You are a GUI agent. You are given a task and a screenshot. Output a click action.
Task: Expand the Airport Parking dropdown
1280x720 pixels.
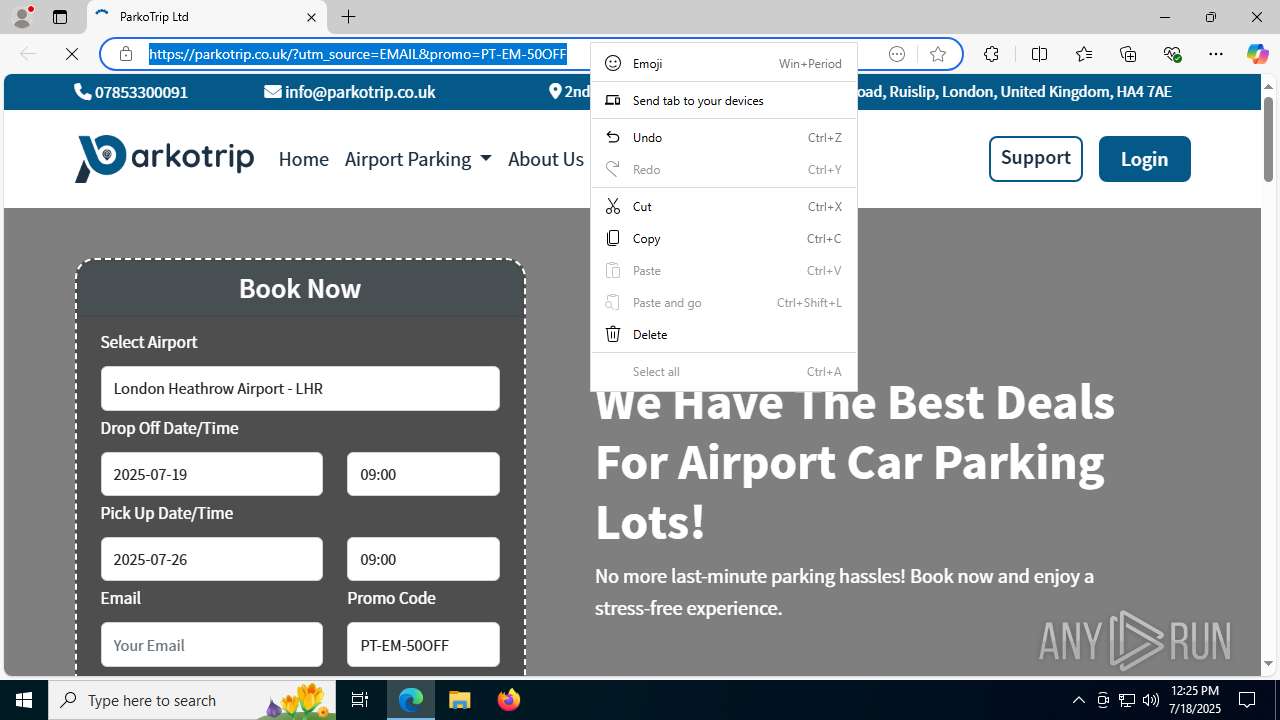(417, 159)
